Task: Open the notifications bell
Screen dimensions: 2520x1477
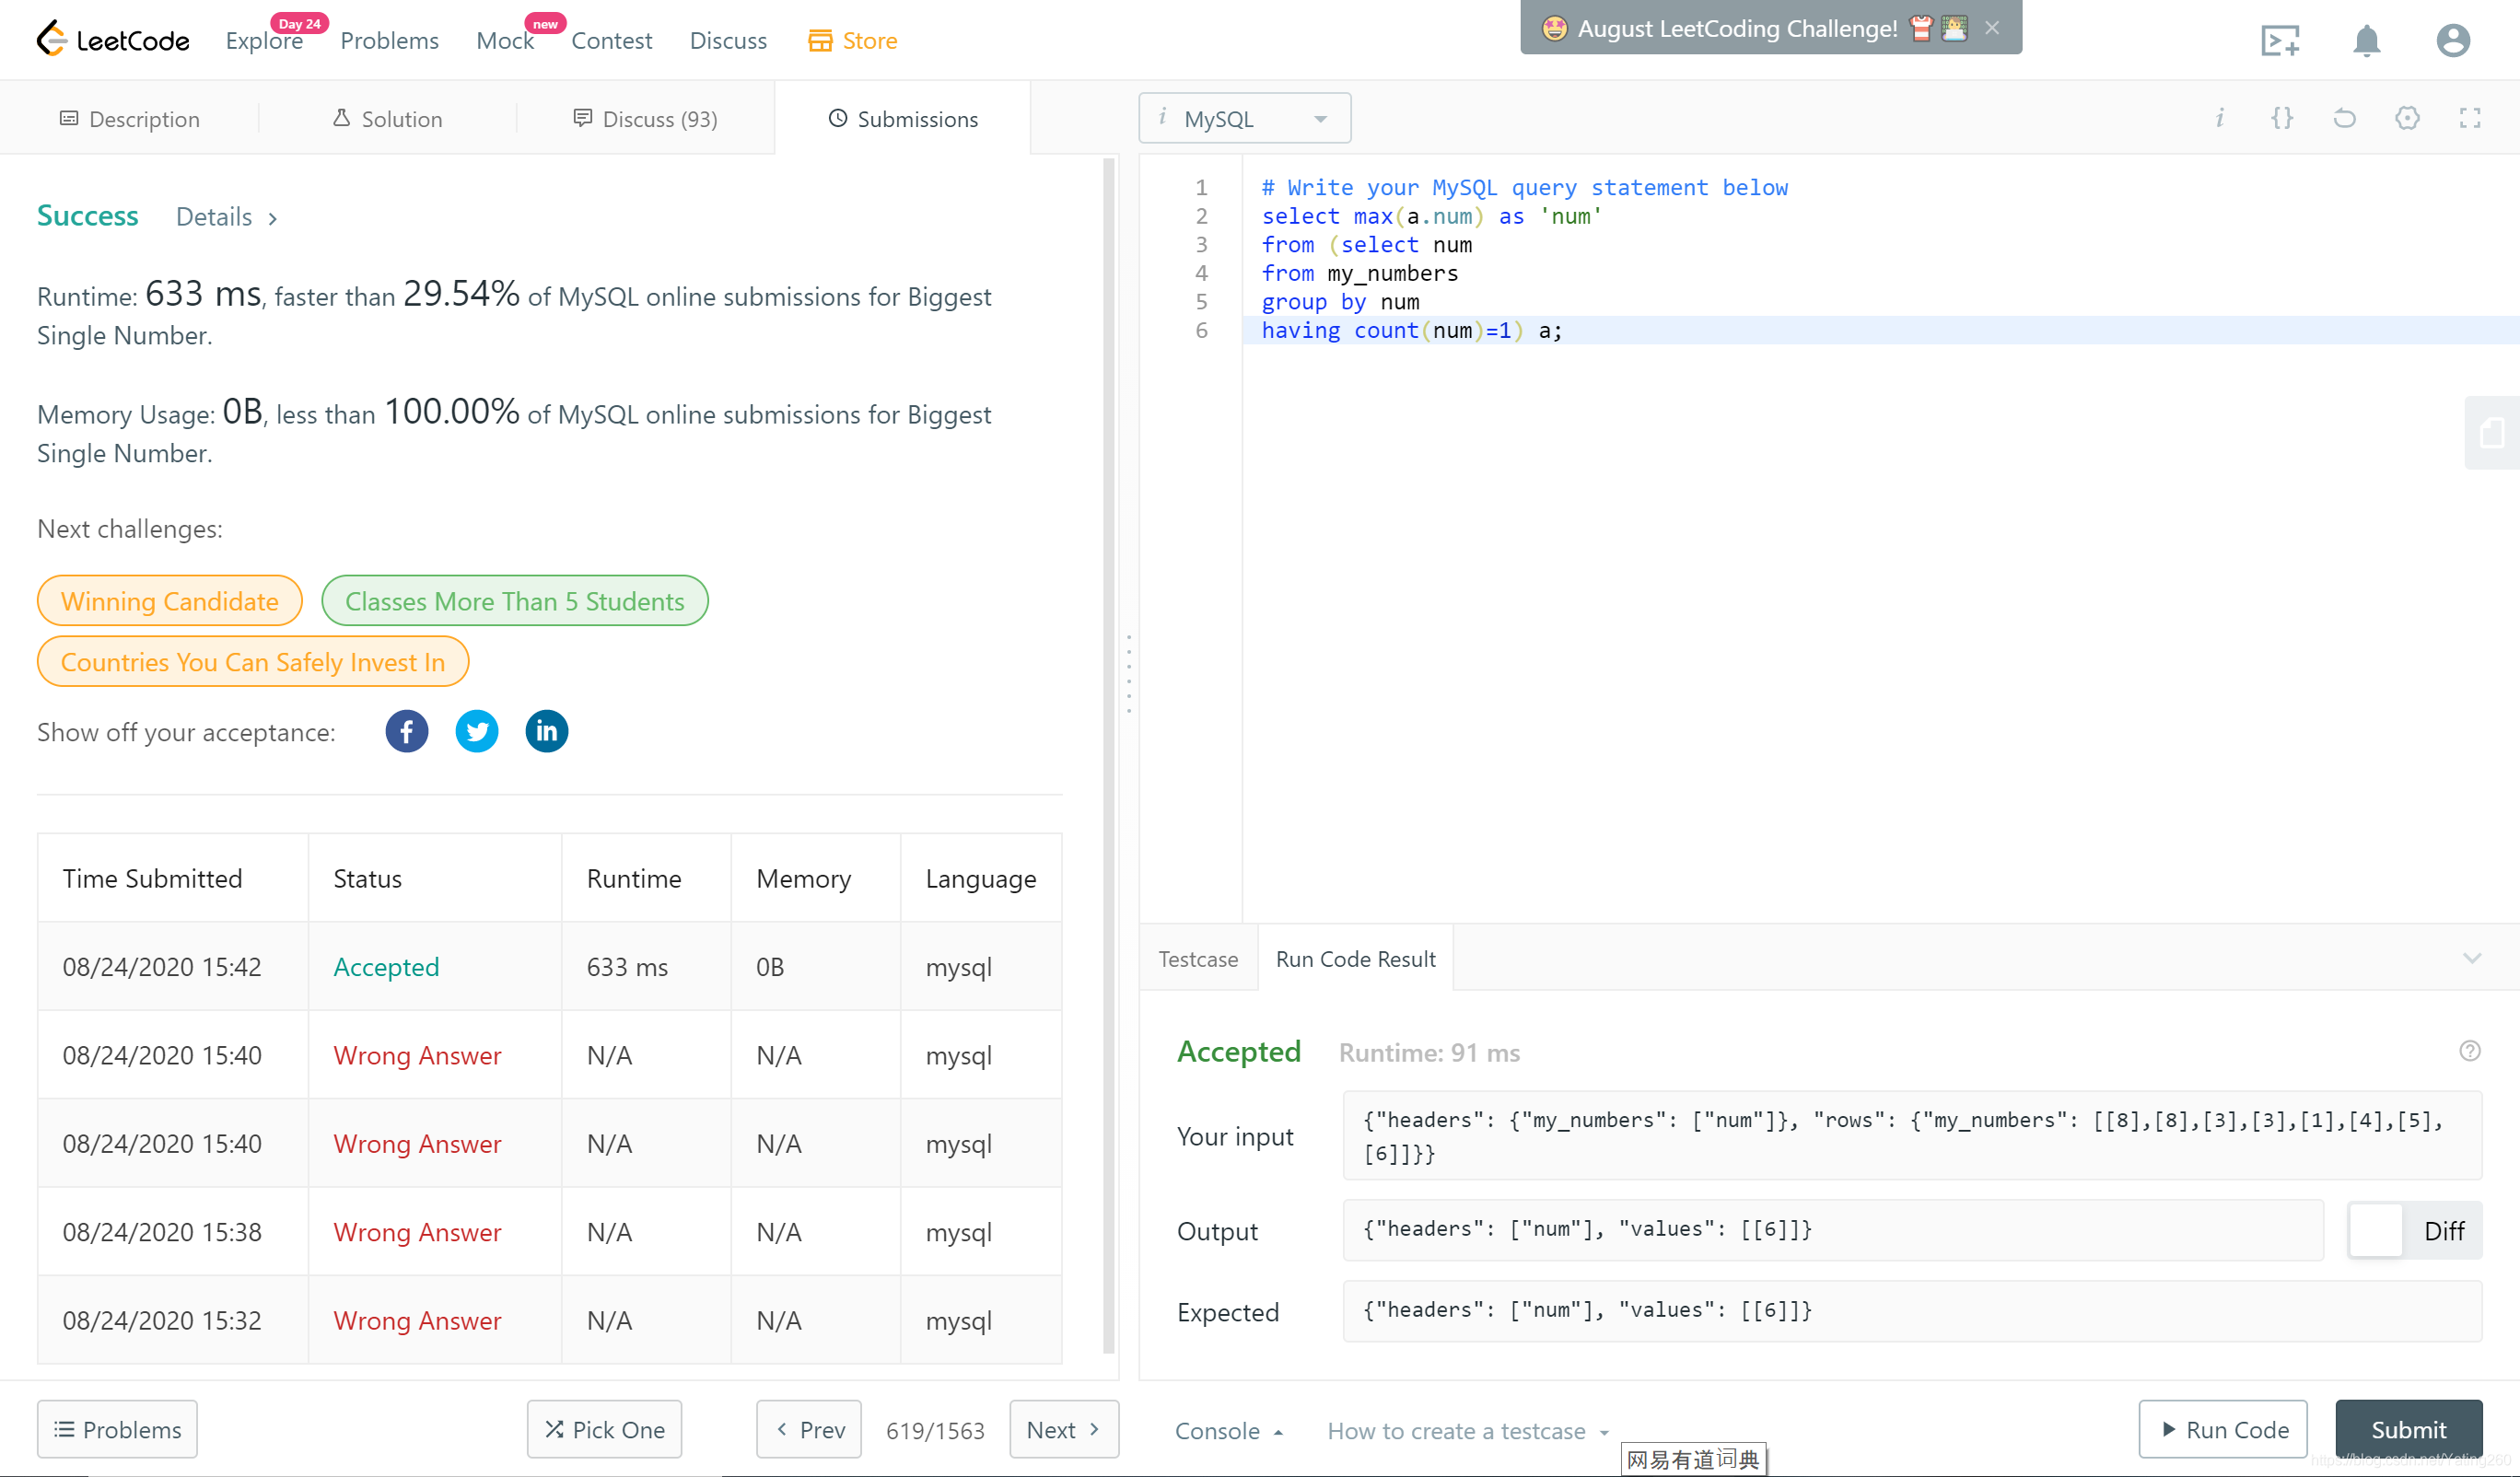Action: 2365,41
